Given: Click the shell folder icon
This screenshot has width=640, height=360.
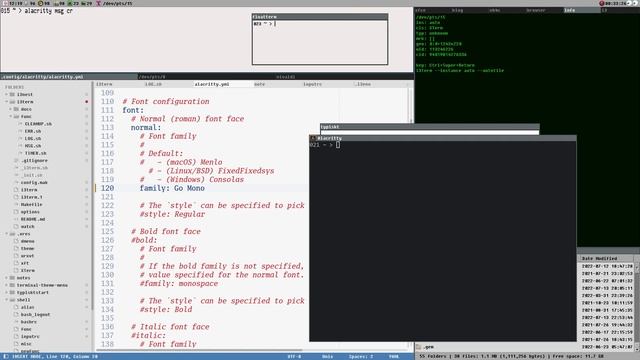Looking at the screenshot, I should [x=12, y=300].
